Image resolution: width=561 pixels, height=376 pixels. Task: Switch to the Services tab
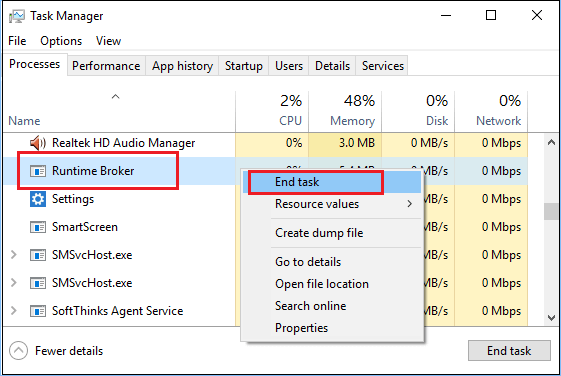point(382,66)
